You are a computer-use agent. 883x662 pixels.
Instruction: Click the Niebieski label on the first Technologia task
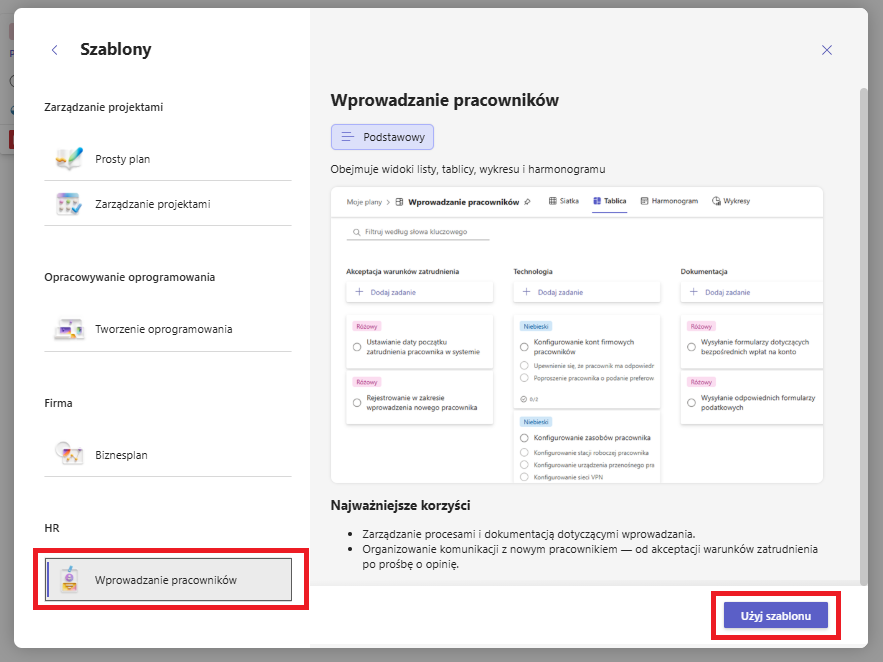535,326
